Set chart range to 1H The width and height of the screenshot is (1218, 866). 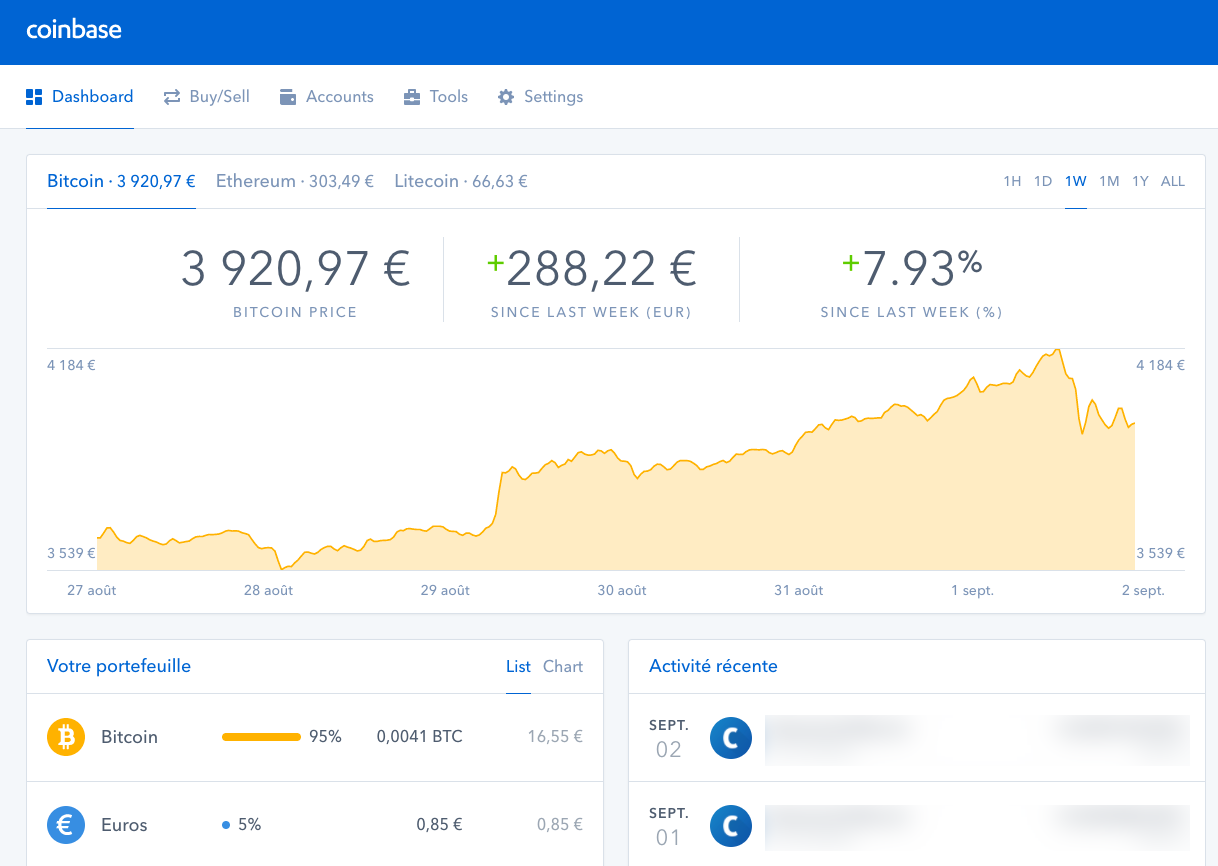coord(1012,181)
